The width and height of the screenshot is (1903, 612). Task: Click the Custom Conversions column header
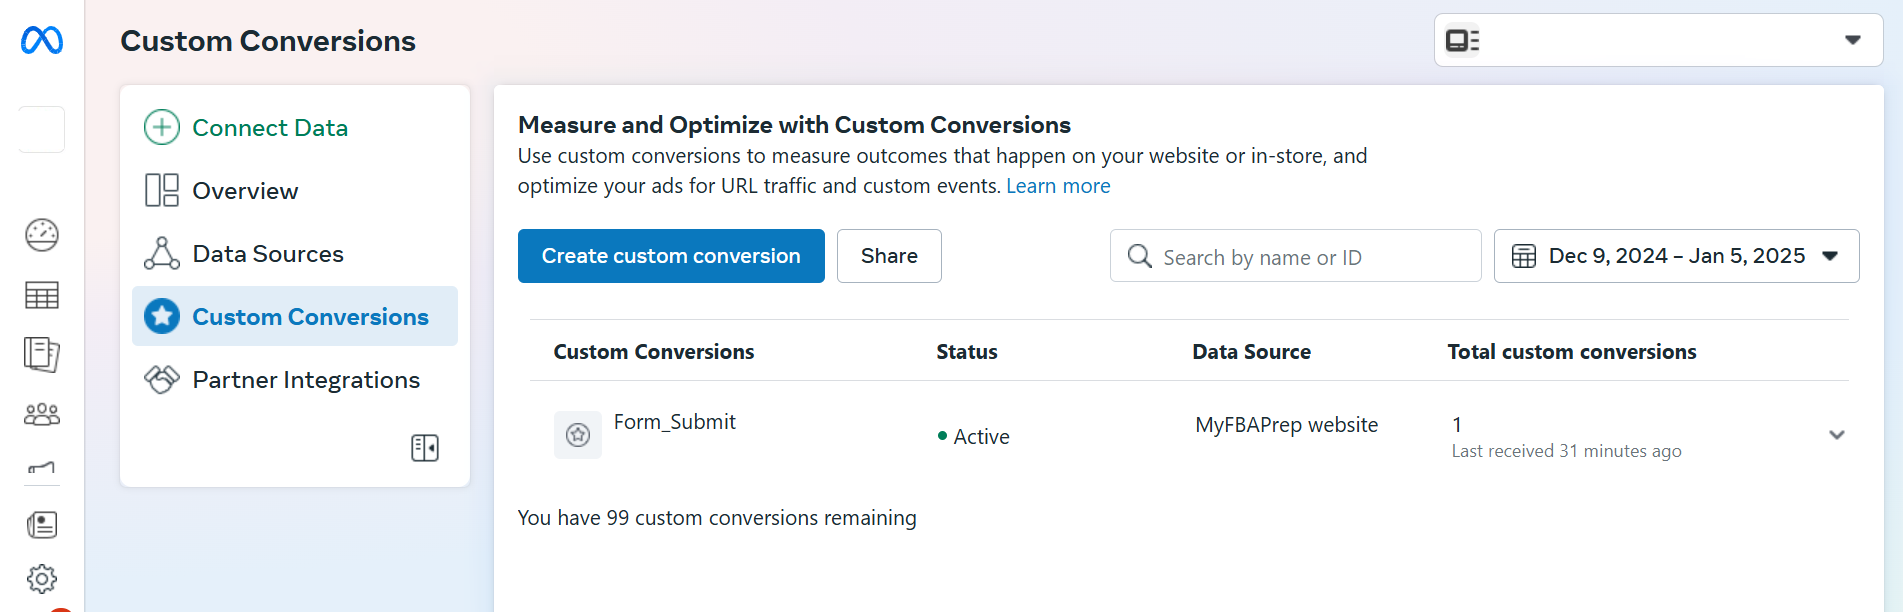[x=654, y=352]
